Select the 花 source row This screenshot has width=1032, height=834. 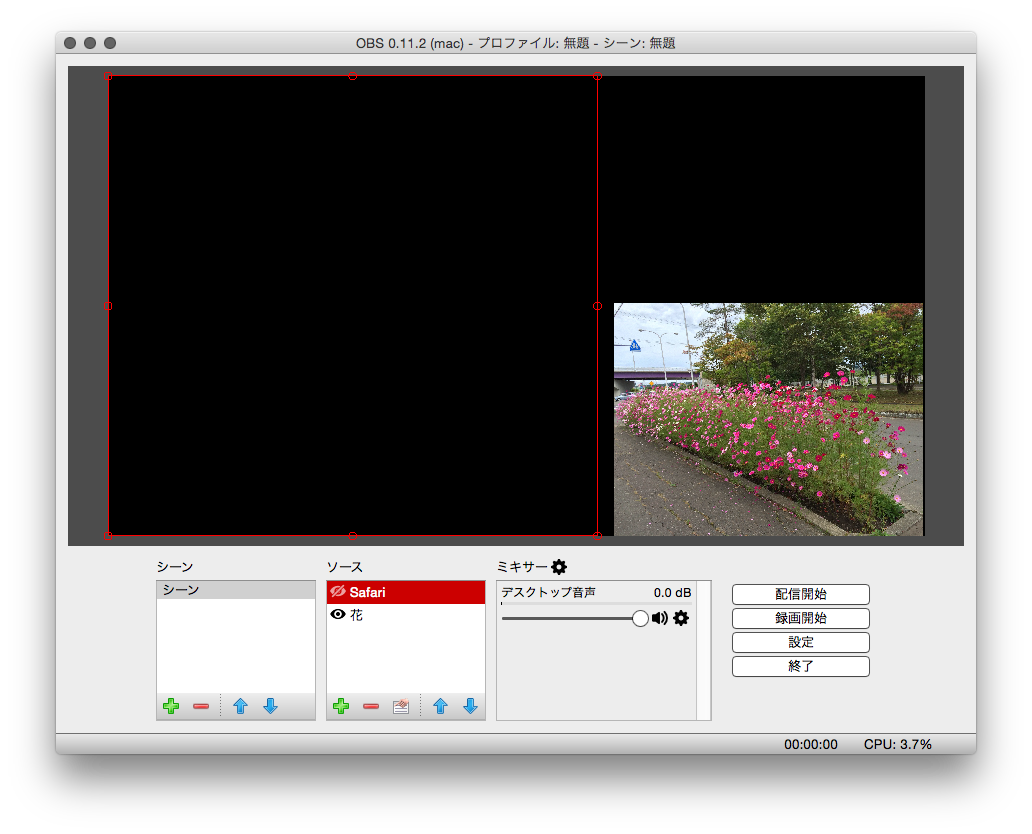[x=405, y=614]
